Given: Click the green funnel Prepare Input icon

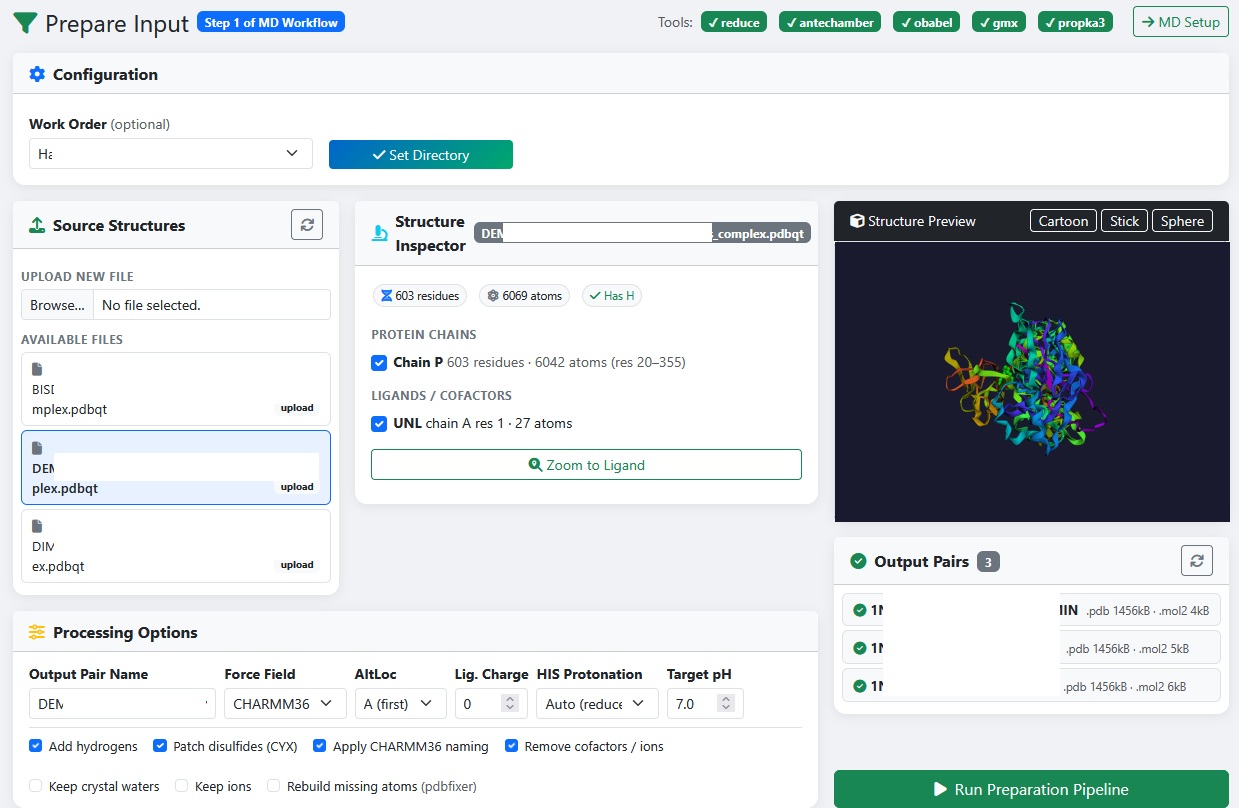Looking at the screenshot, I should click(x=25, y=23).
